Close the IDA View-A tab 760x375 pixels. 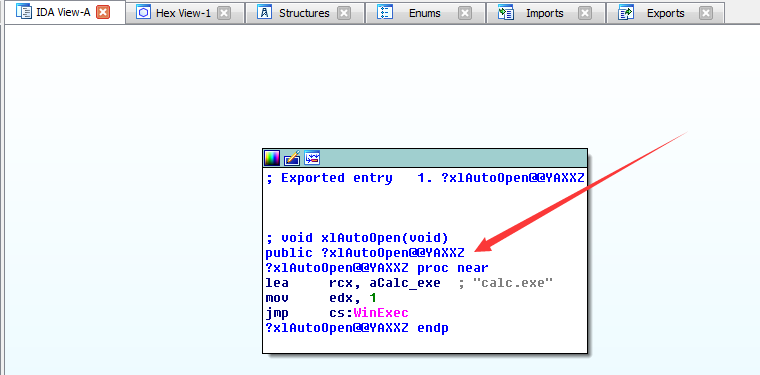pyautogui.click(x=103, y=13)
